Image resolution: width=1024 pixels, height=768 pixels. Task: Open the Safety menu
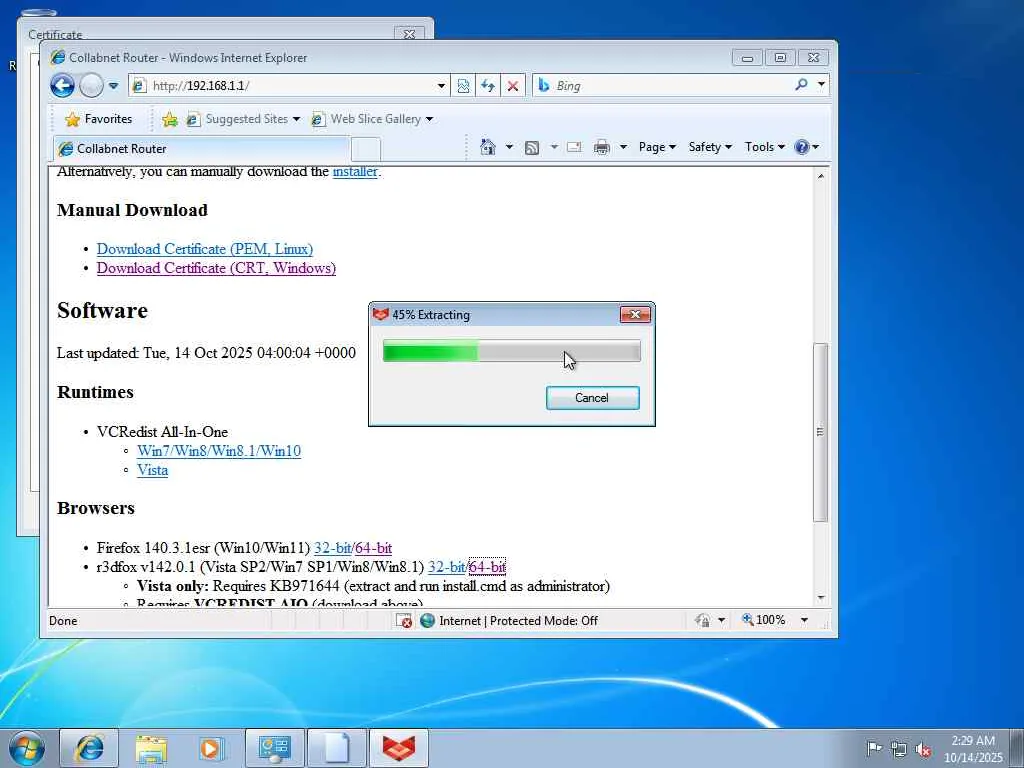[710, 147]
